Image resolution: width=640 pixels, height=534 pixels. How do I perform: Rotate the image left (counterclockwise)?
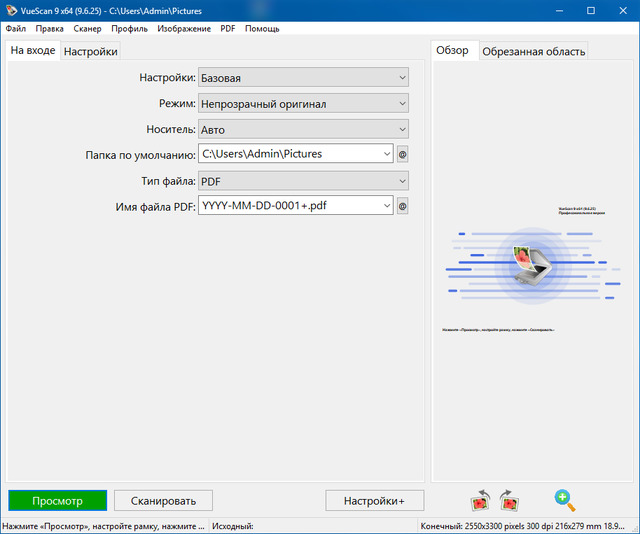point(481,499)
